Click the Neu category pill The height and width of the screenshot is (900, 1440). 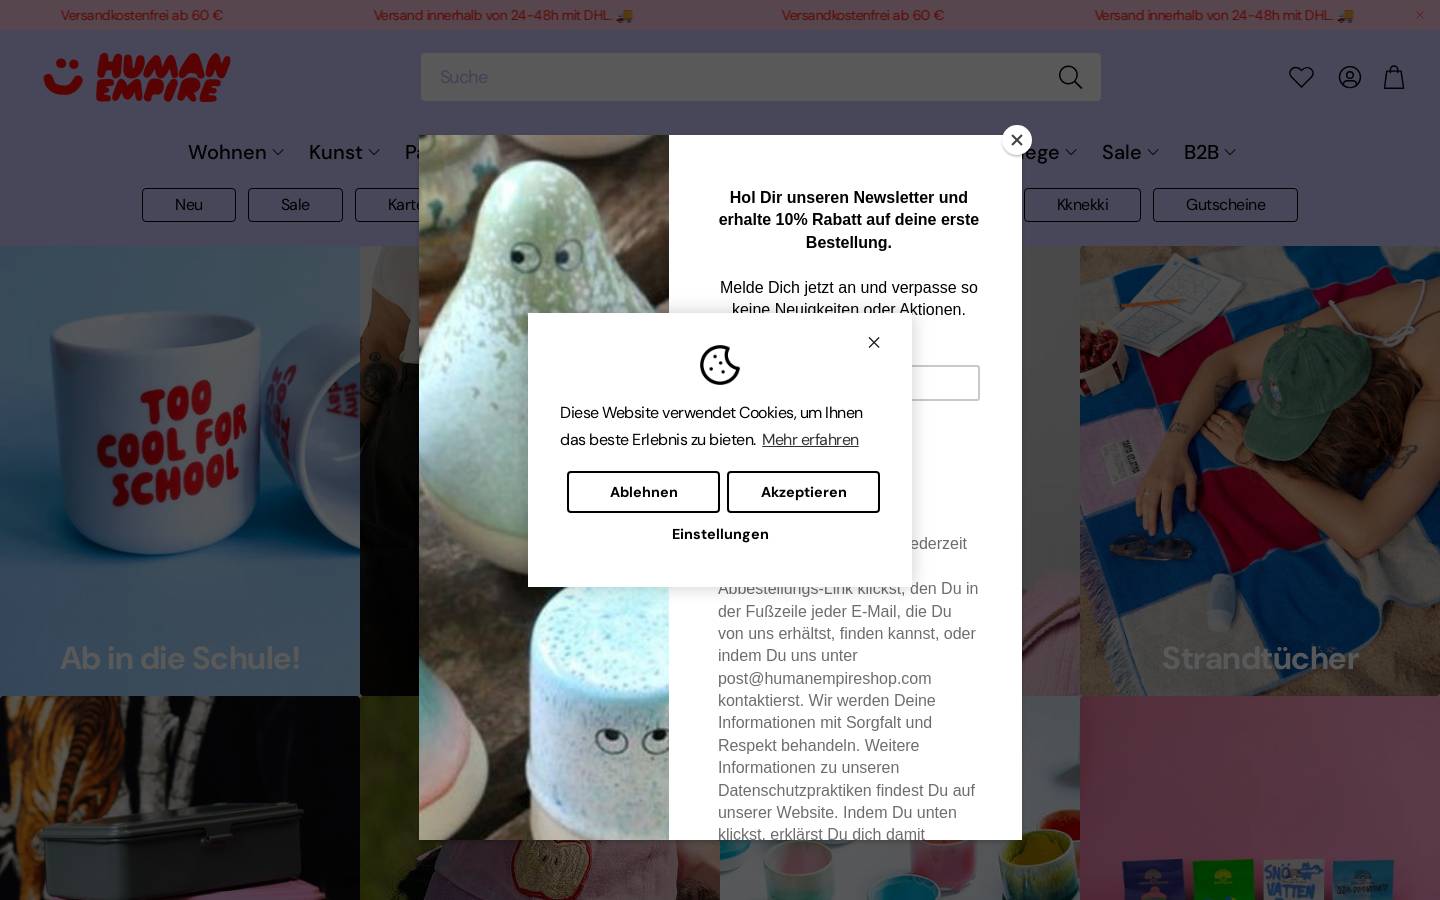tap(189, 205)
